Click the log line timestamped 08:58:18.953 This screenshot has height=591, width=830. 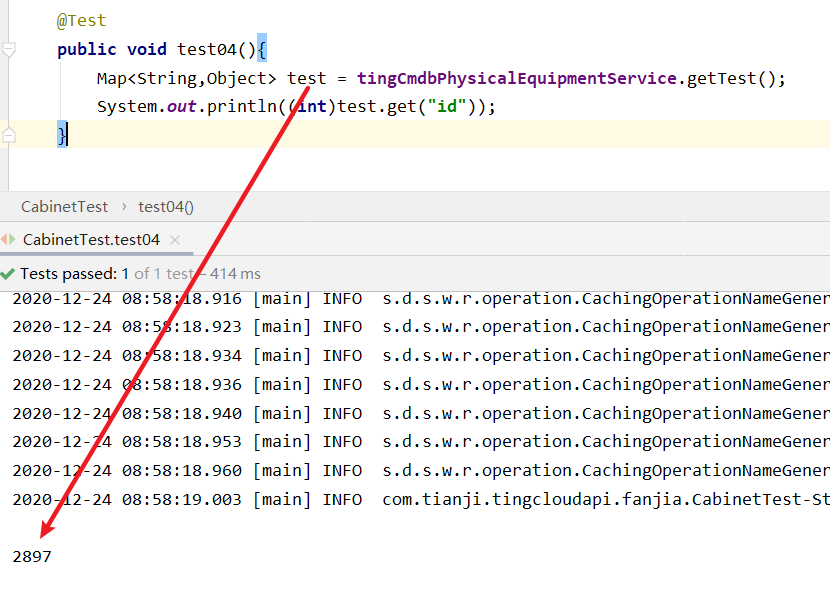click(x=421, y=442)
